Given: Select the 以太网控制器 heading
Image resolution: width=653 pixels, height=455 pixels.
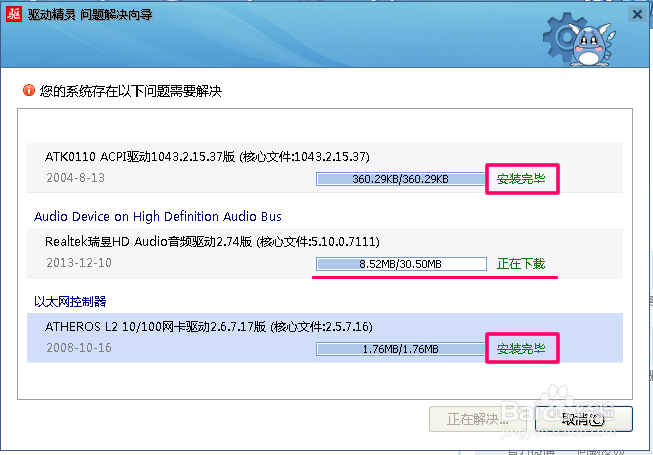Looking at the screenshot, I should coord(70,301).
